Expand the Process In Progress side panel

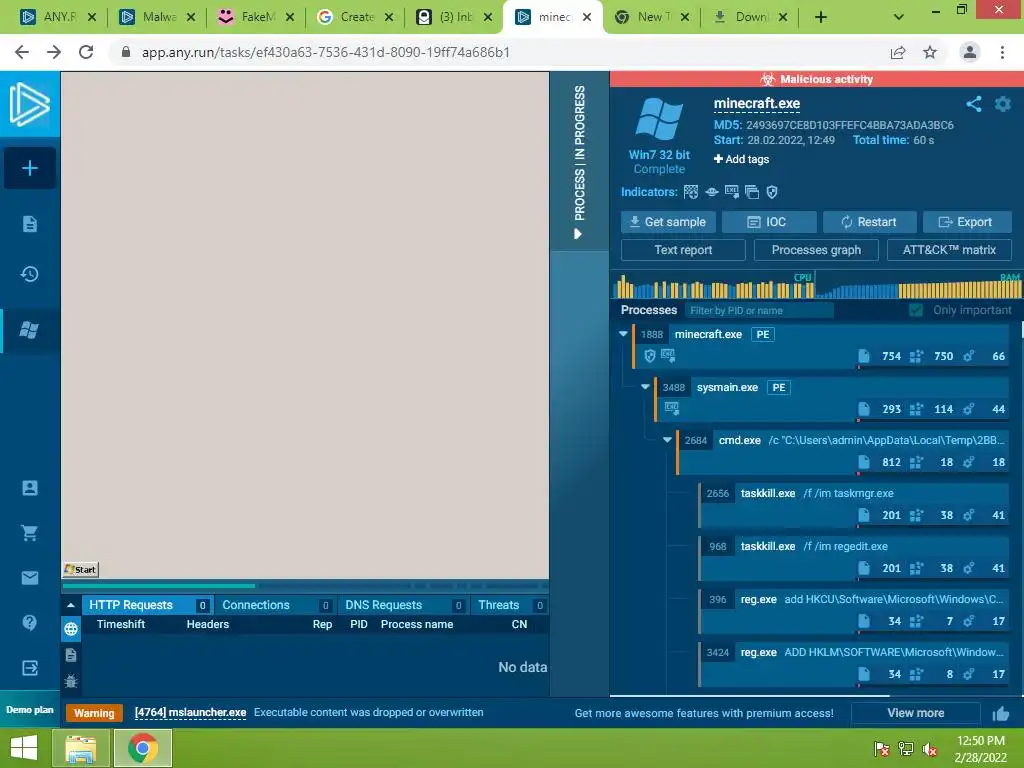[x=579, y=163]
